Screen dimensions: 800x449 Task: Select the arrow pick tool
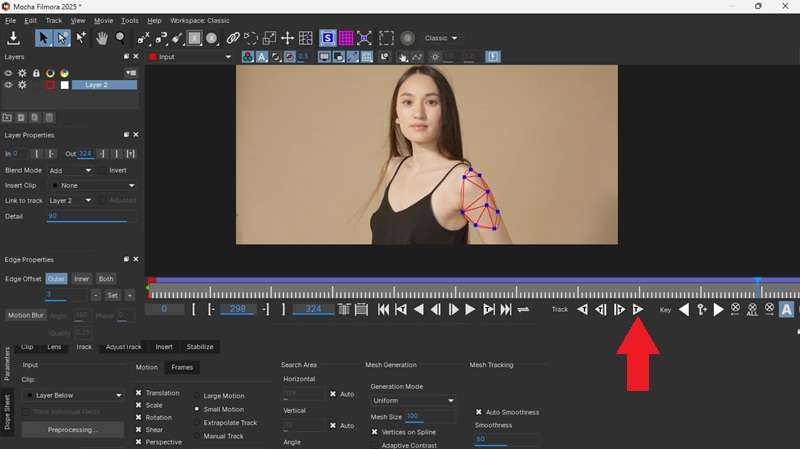tap(43, 38)
